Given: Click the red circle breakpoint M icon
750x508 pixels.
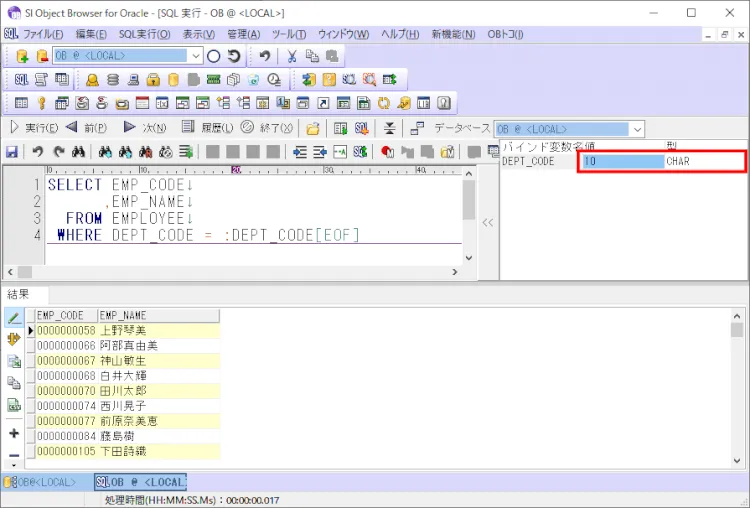Looking at the screenshot, I should (x=387, y=152).
